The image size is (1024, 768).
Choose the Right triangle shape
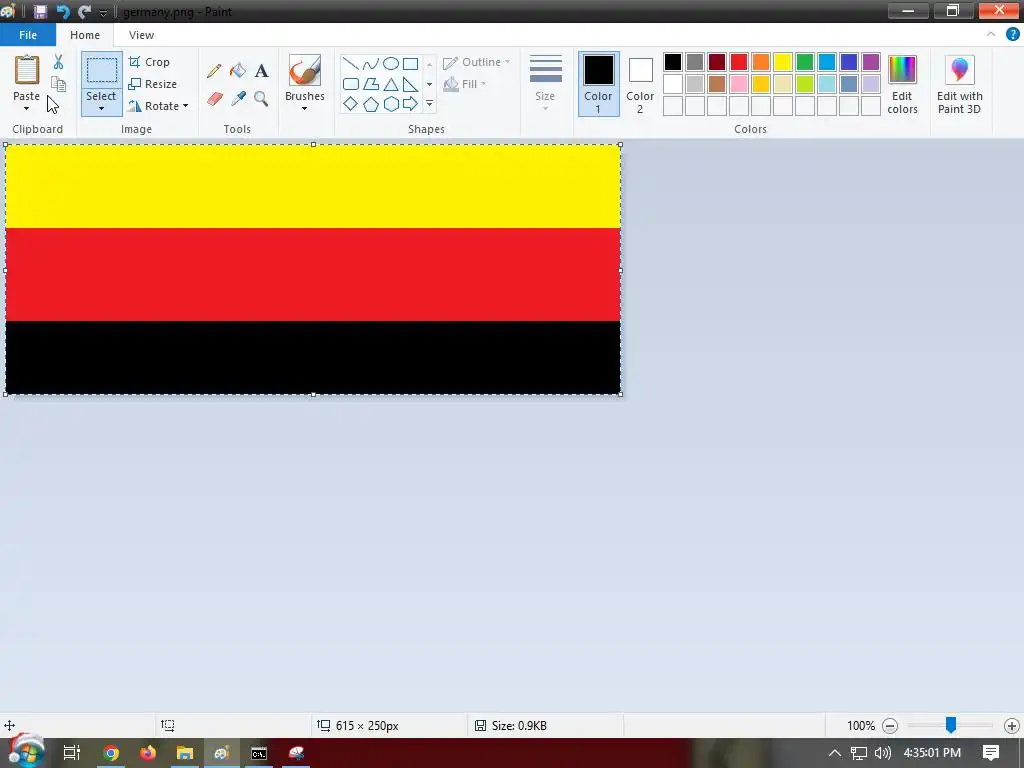[410, 84]
